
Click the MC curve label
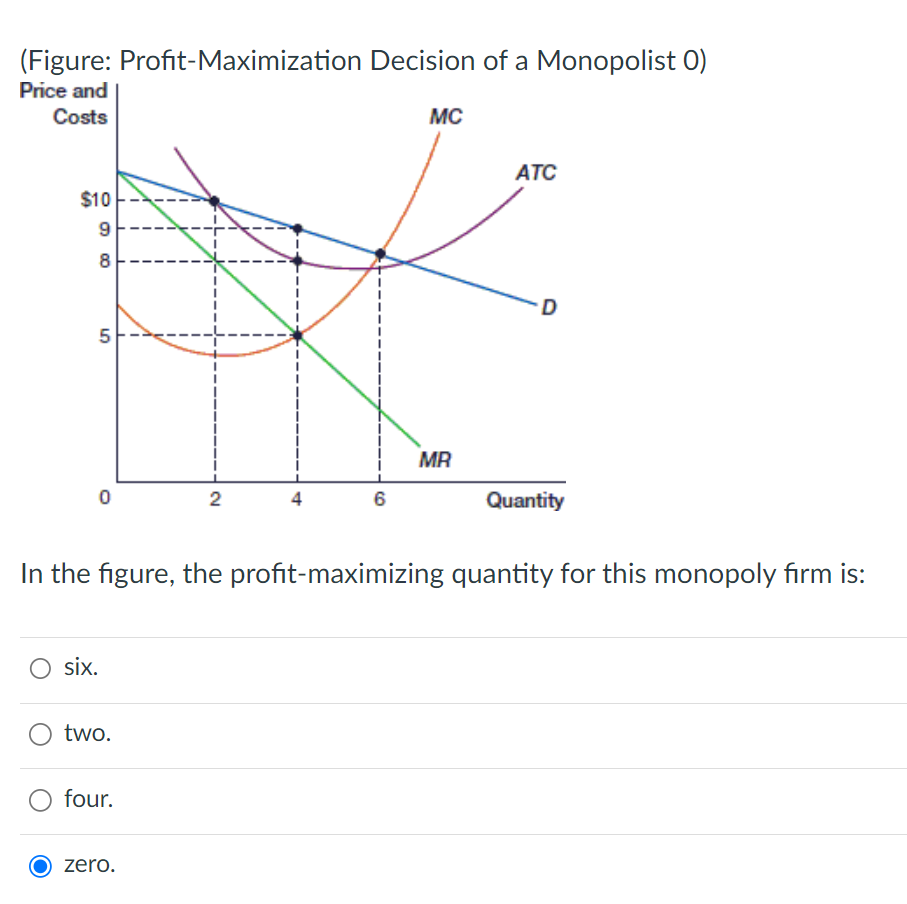point(445,117)
